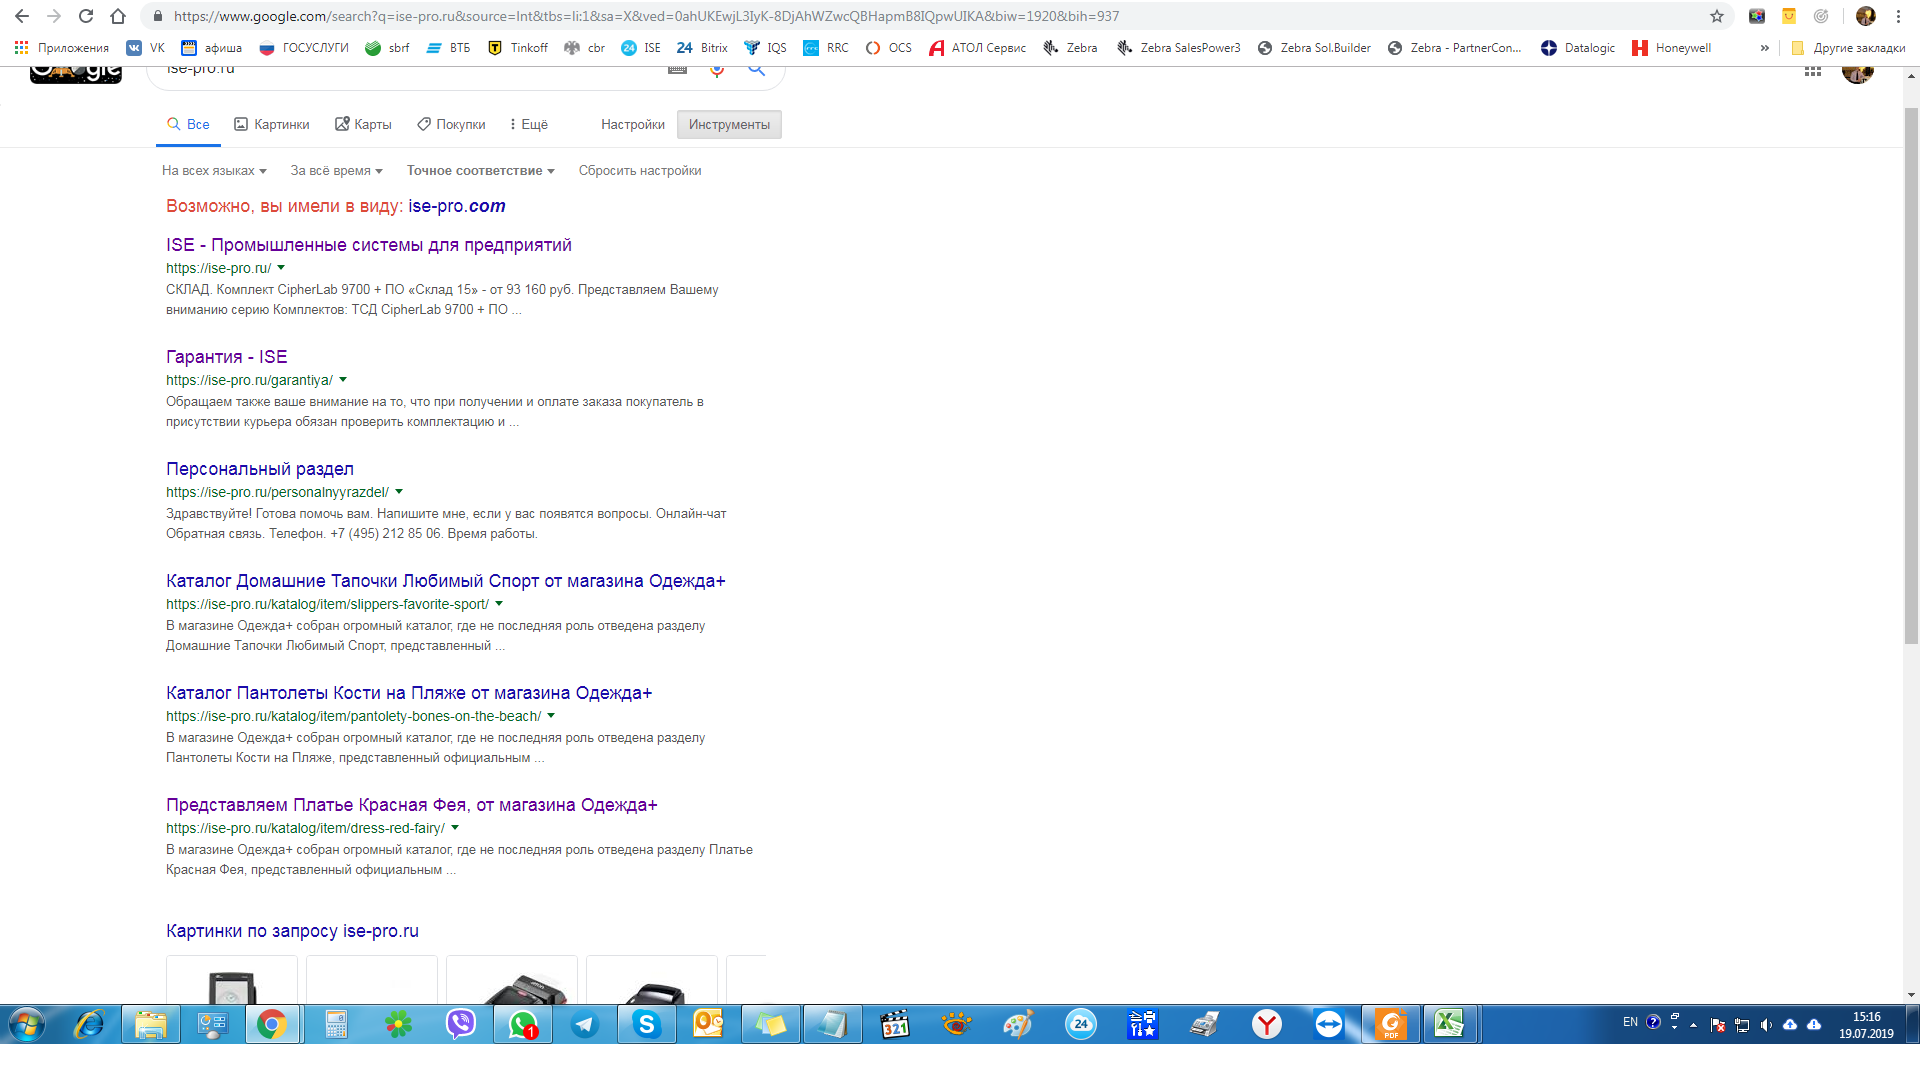Expand the 'За всё время' time filter
The image size is (1920, 1080).
point(336,171)
